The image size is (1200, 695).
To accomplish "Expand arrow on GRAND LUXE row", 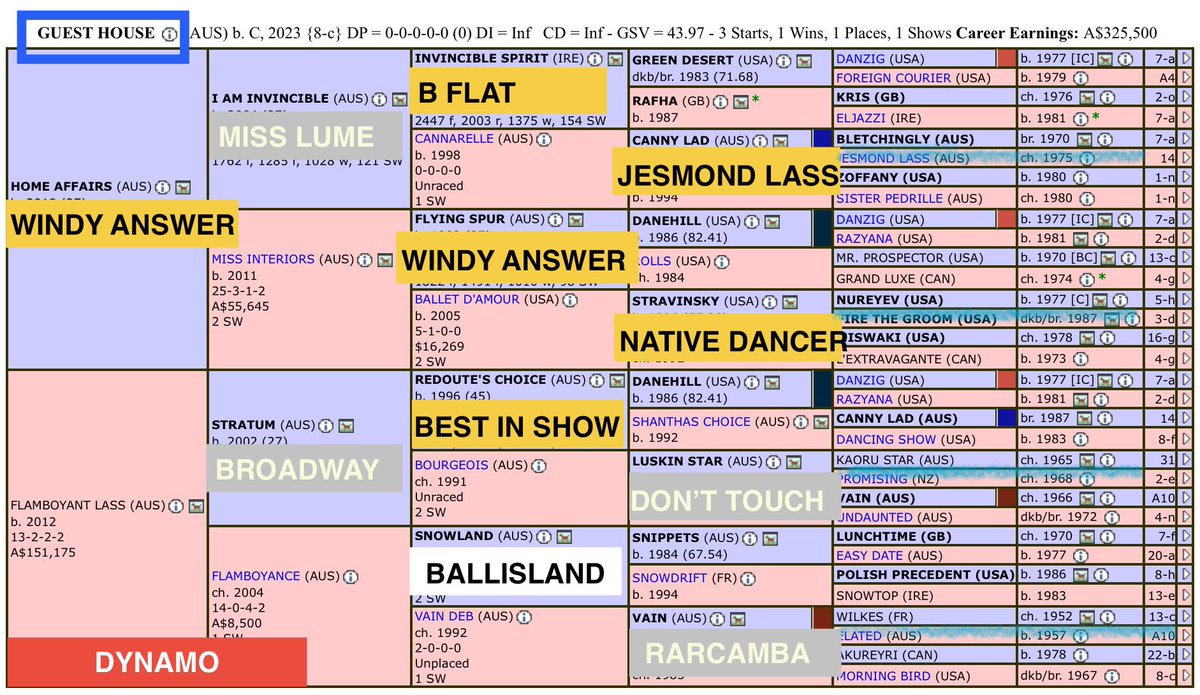I will click(1185, 278).
